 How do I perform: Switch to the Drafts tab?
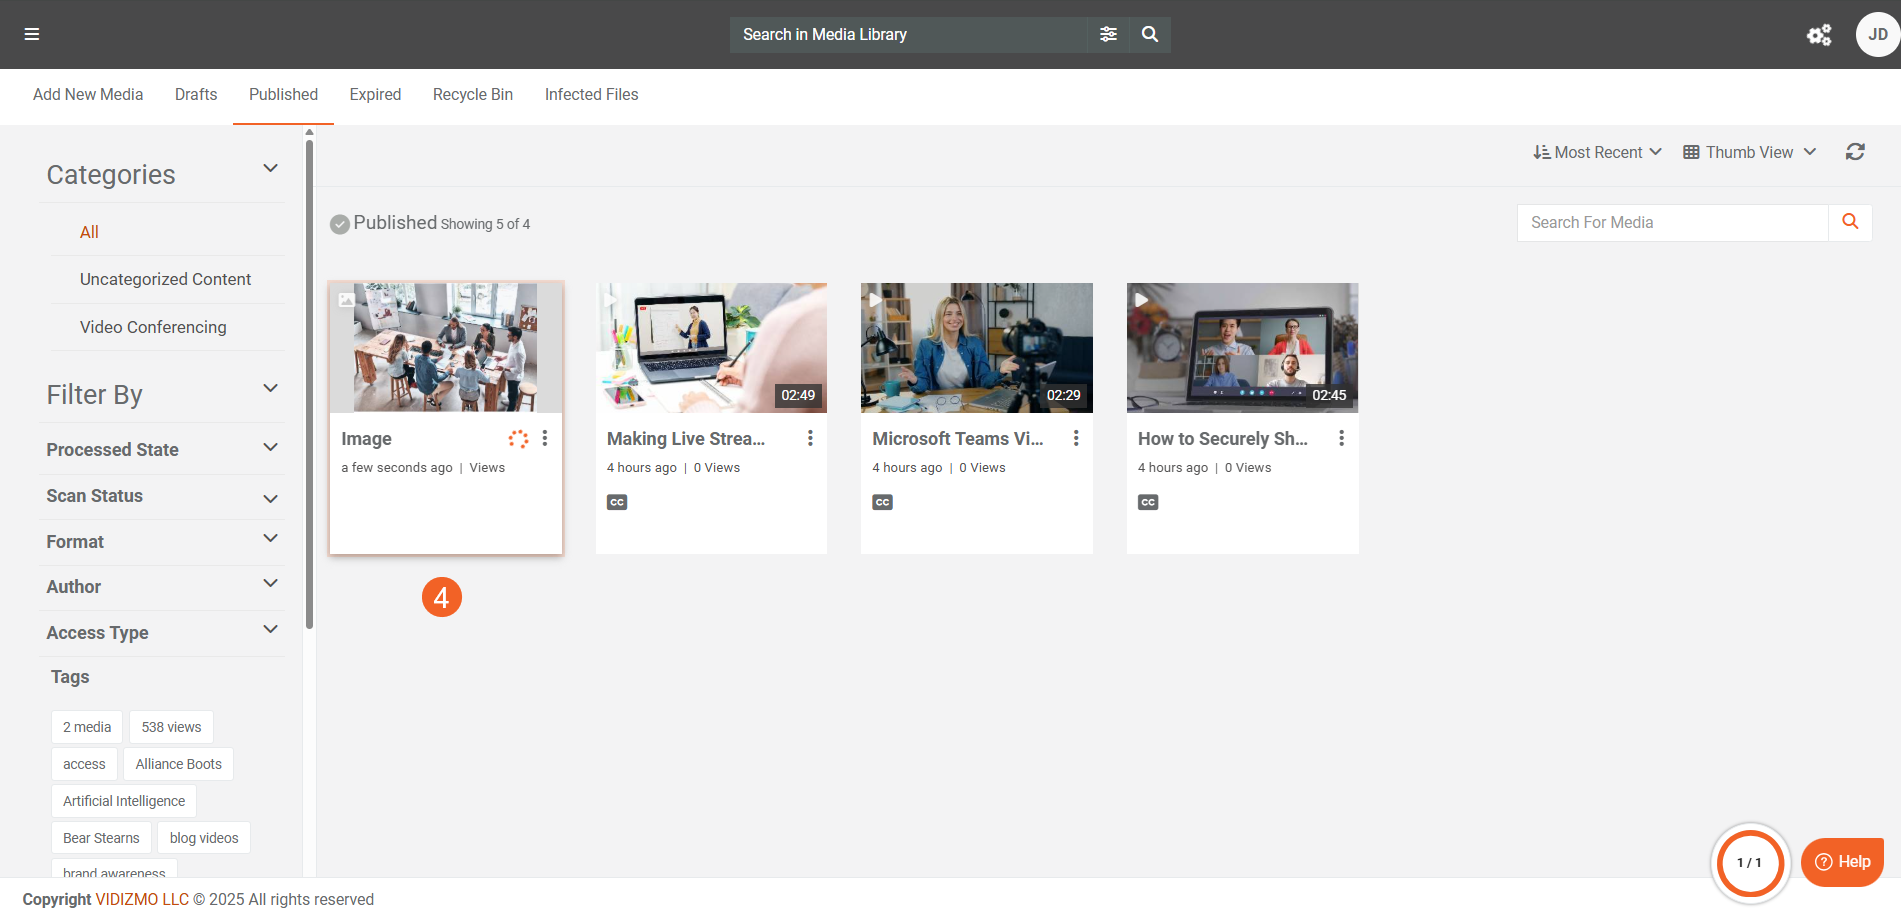tap(196, 94)
